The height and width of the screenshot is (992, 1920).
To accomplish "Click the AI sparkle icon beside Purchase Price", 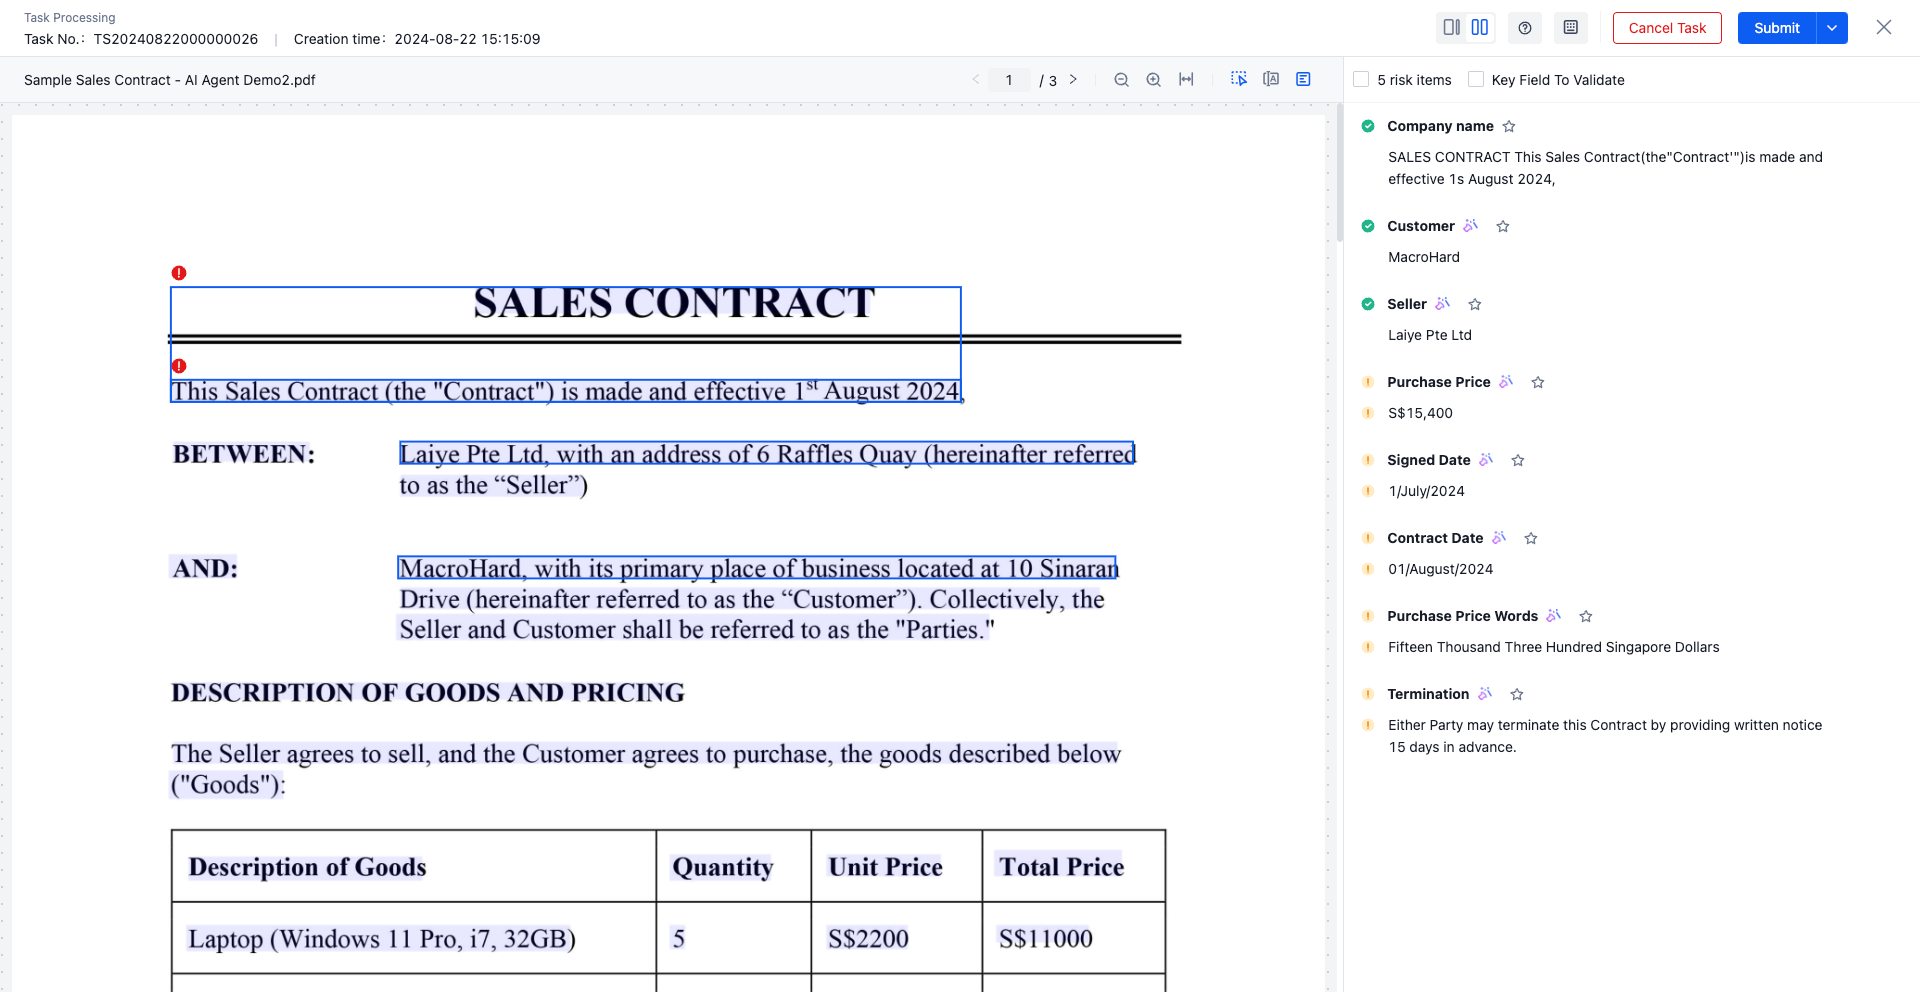I will [1506, 381].
